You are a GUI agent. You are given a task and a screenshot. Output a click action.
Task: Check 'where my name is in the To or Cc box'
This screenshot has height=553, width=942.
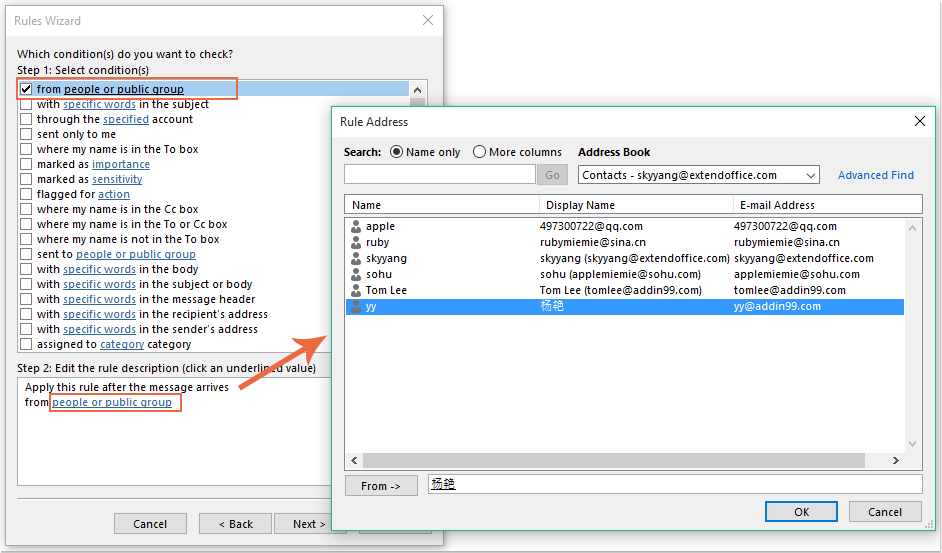point(26,224)
